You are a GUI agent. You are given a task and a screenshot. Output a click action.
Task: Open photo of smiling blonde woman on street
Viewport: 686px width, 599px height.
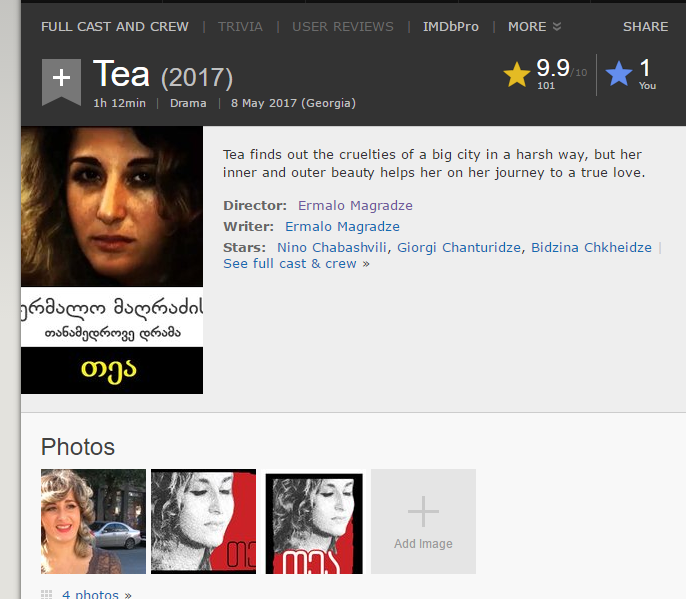93,521
